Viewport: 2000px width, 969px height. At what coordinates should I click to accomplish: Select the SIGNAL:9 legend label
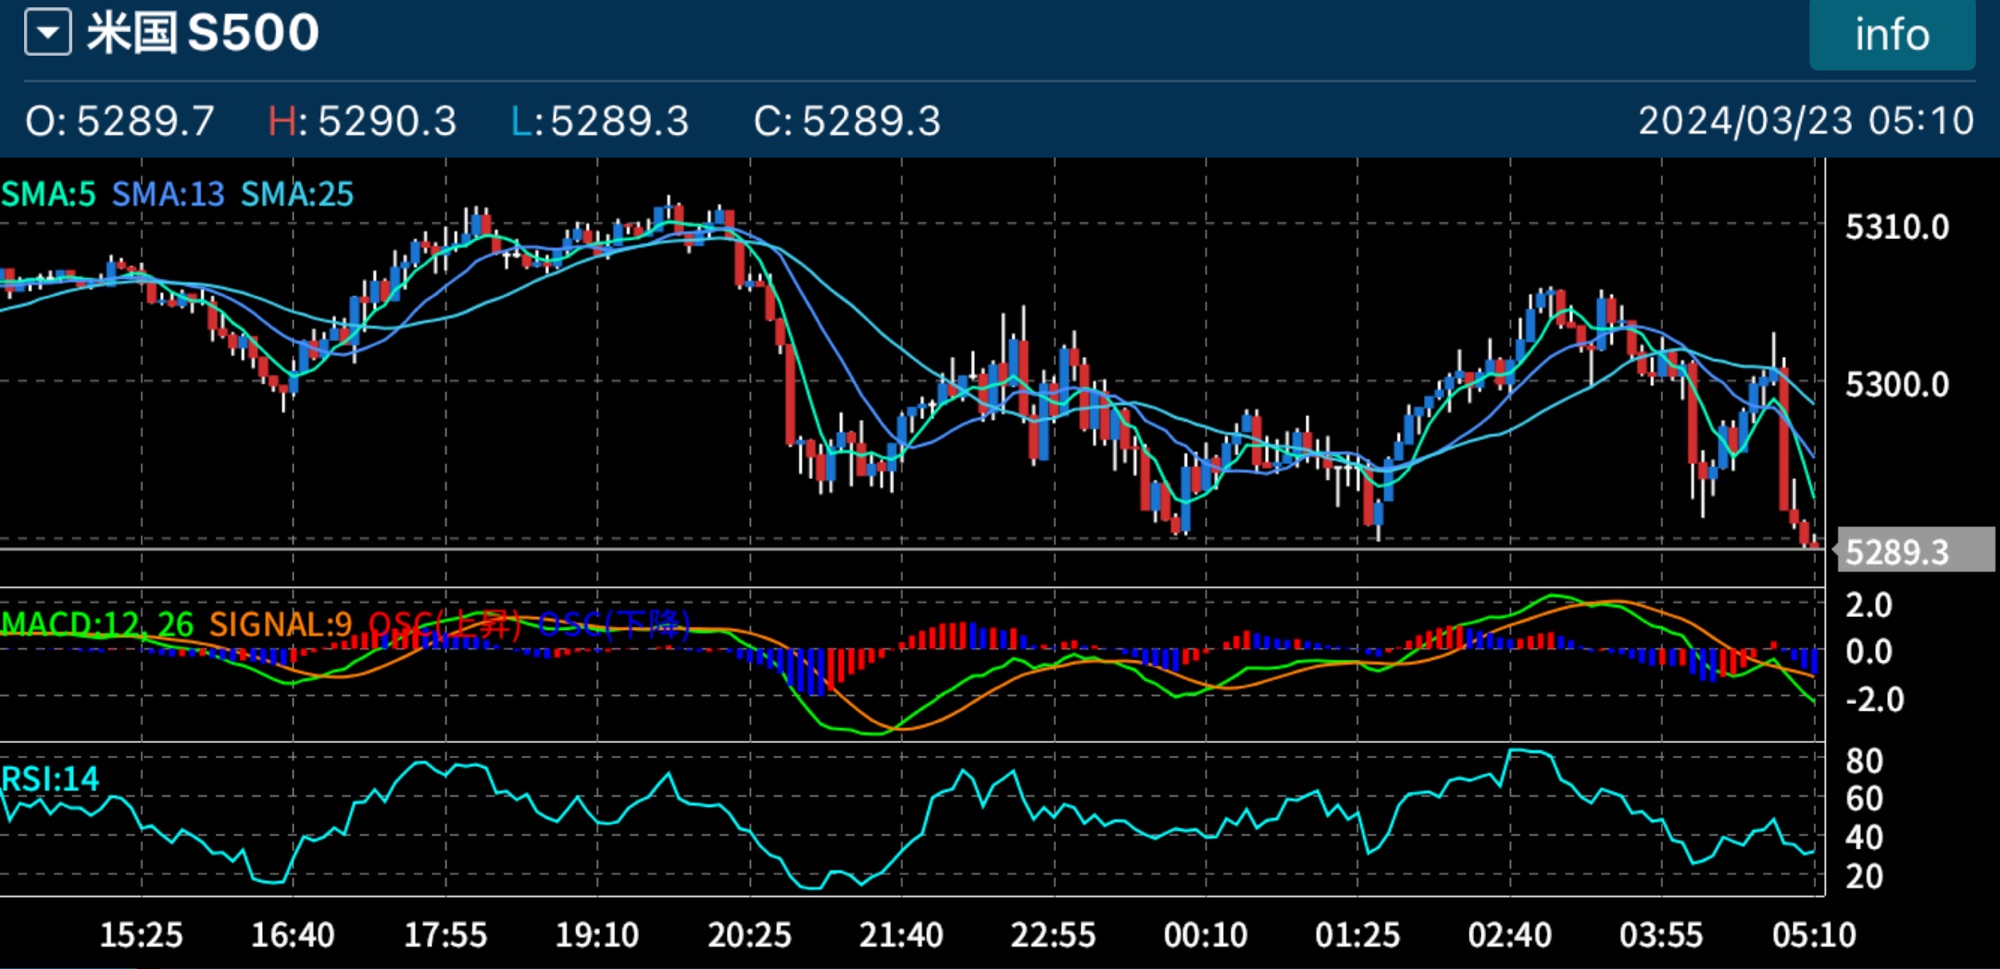tap(280, 624)
